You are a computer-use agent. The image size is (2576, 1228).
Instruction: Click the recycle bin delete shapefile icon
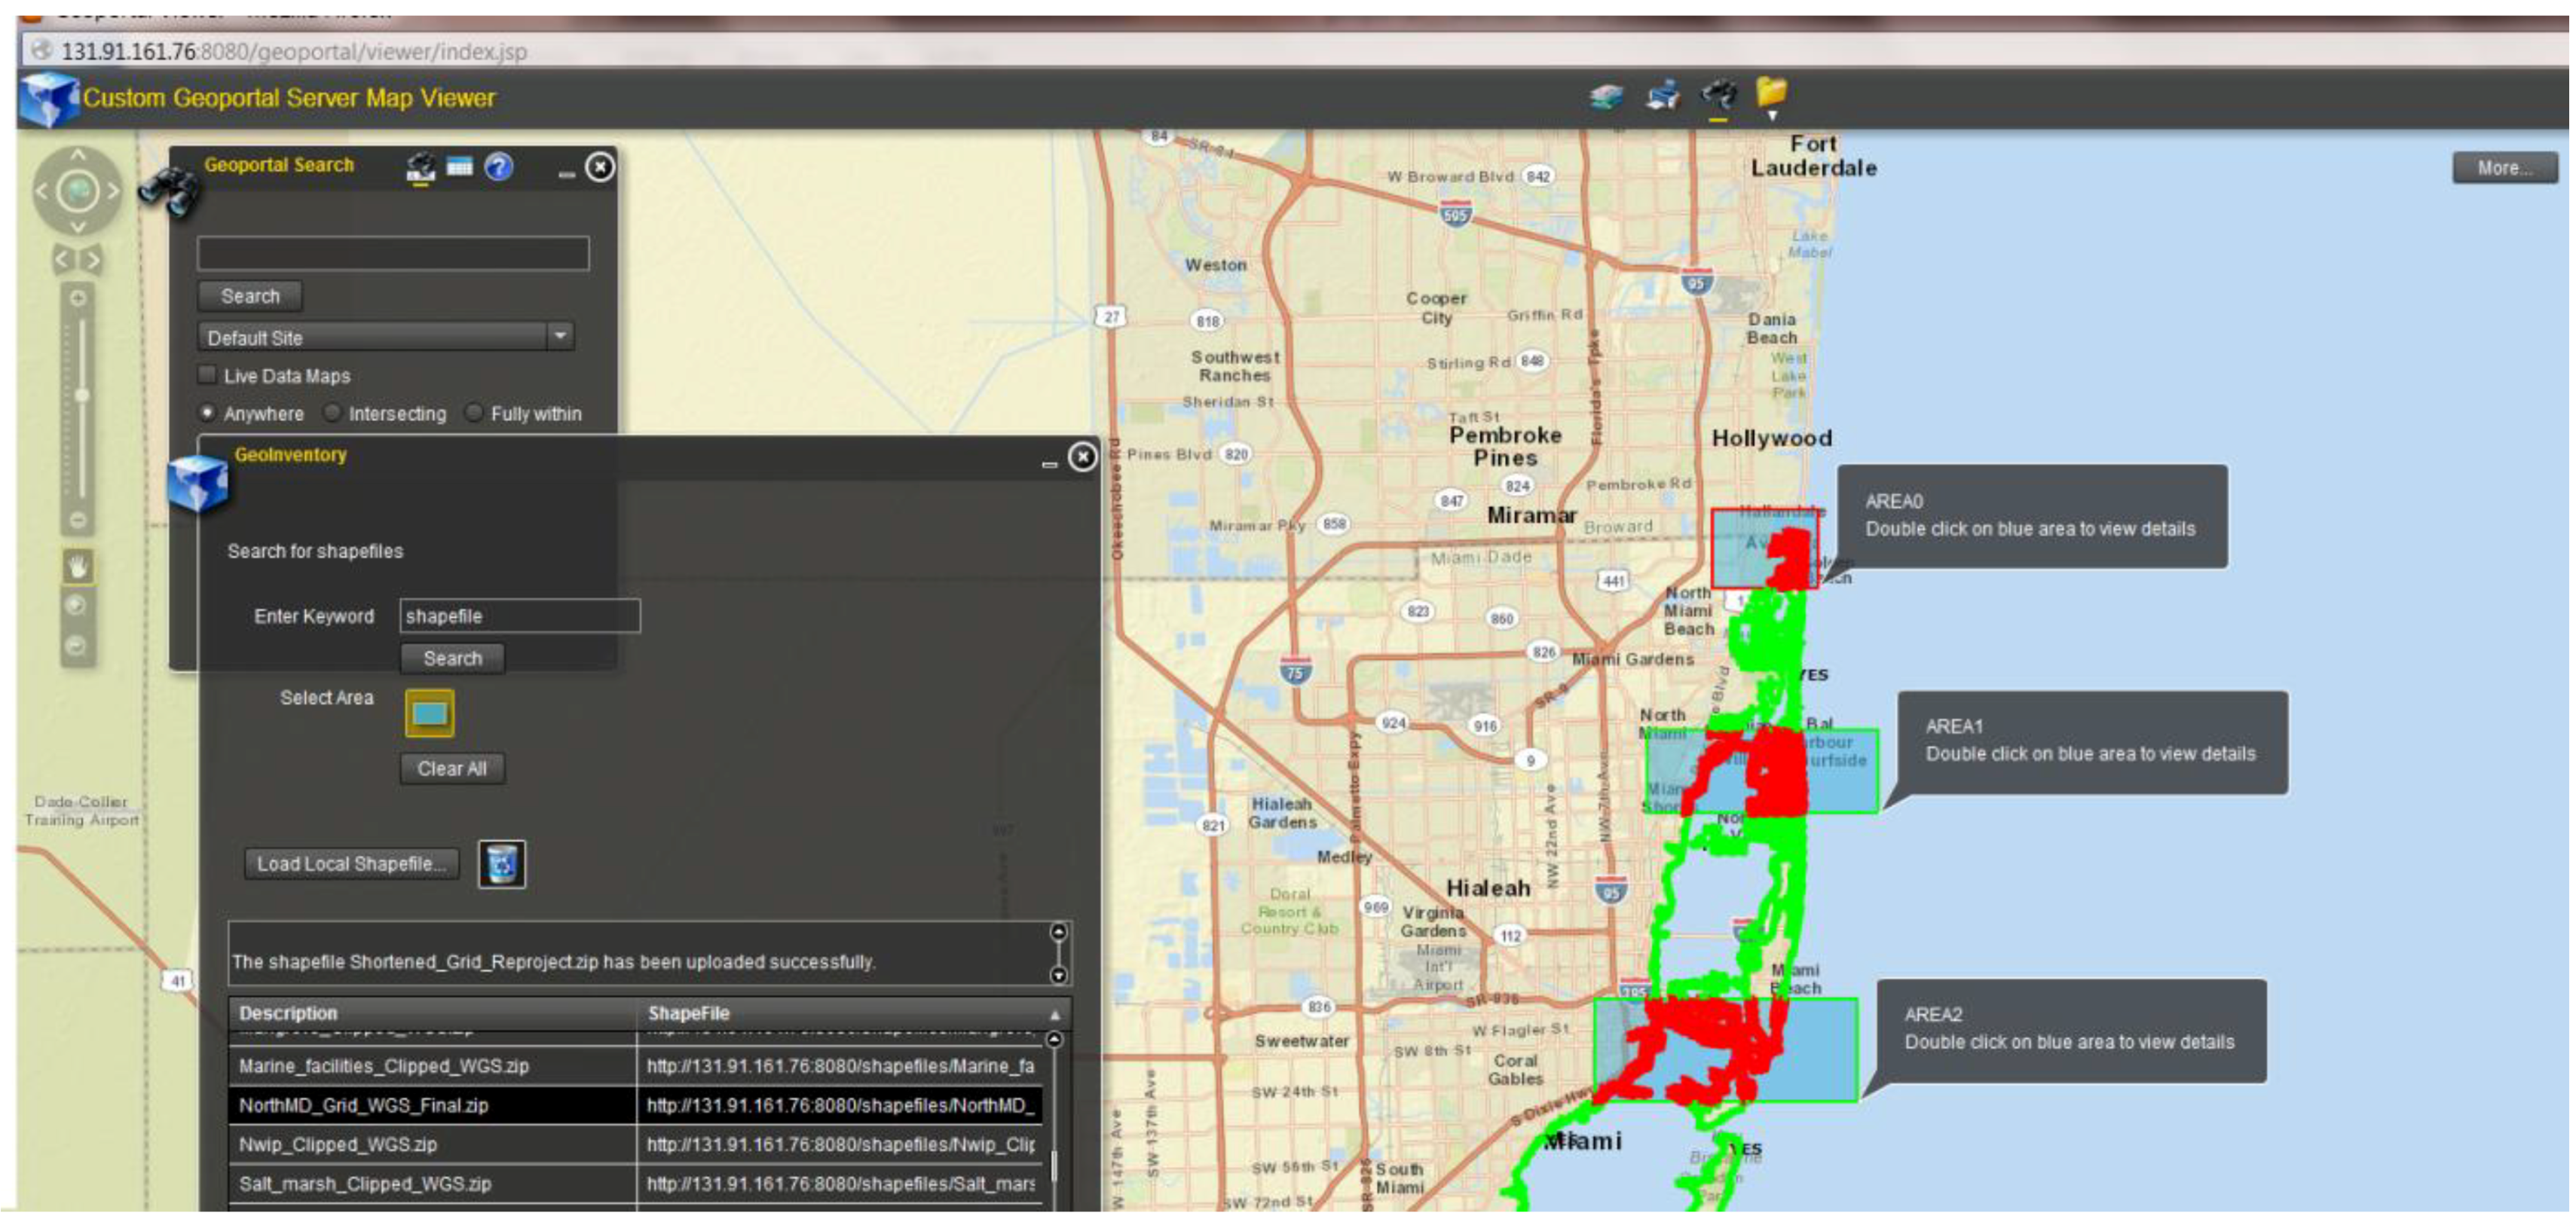pyautogui.click(x=502, y=864)
